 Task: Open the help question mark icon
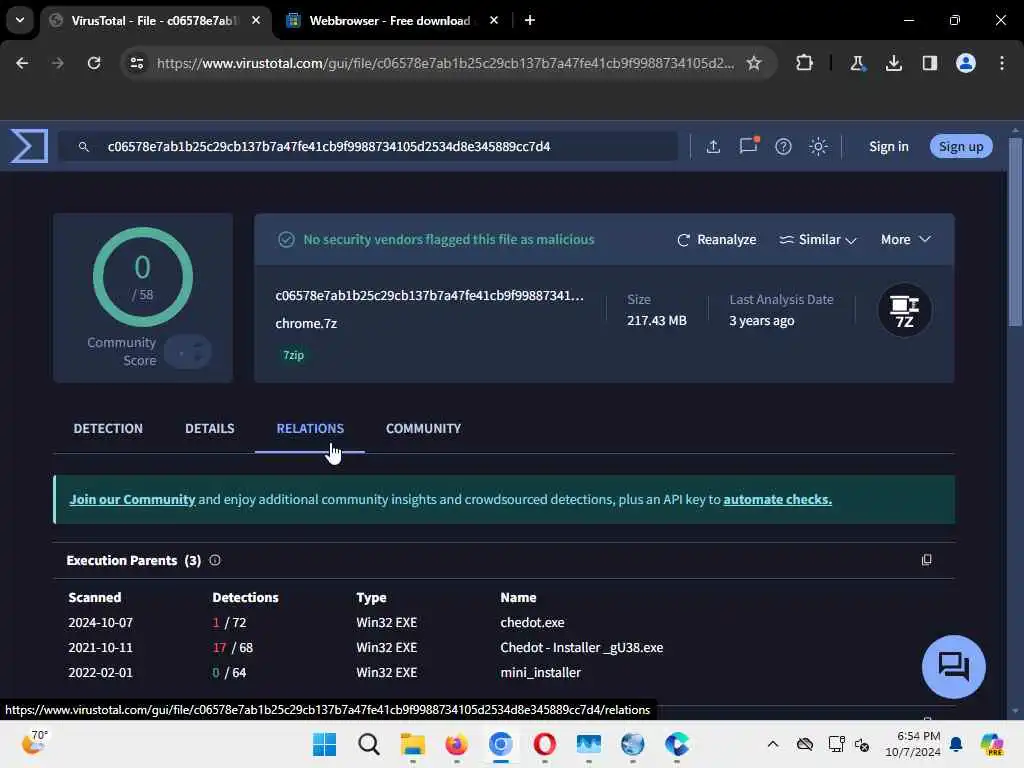783,146
